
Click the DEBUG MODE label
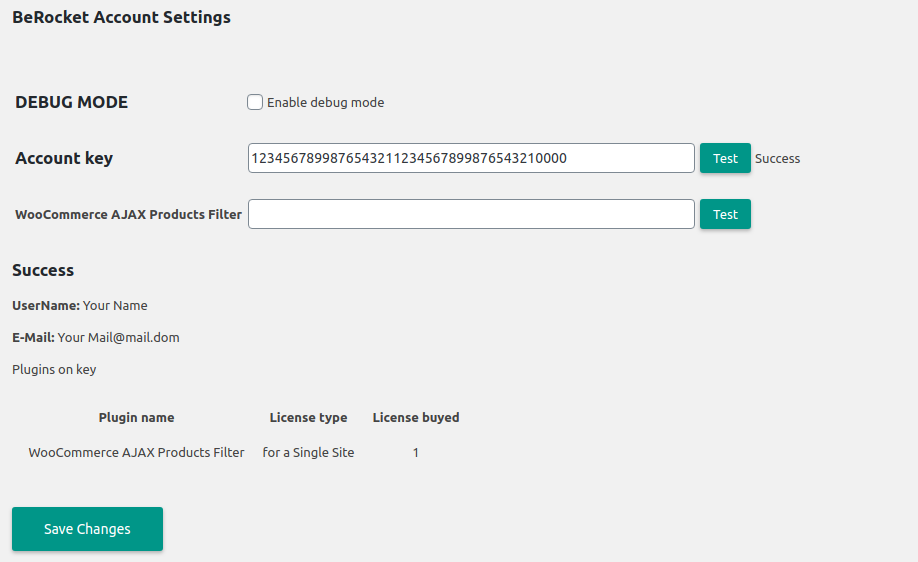click(71, 102)
